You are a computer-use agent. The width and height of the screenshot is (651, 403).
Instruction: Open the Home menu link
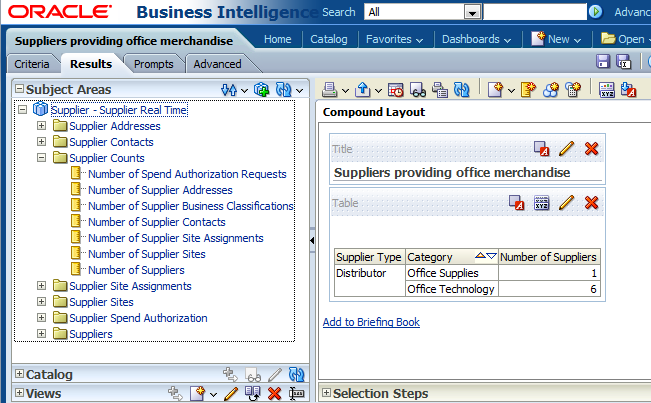click(277, 39)
